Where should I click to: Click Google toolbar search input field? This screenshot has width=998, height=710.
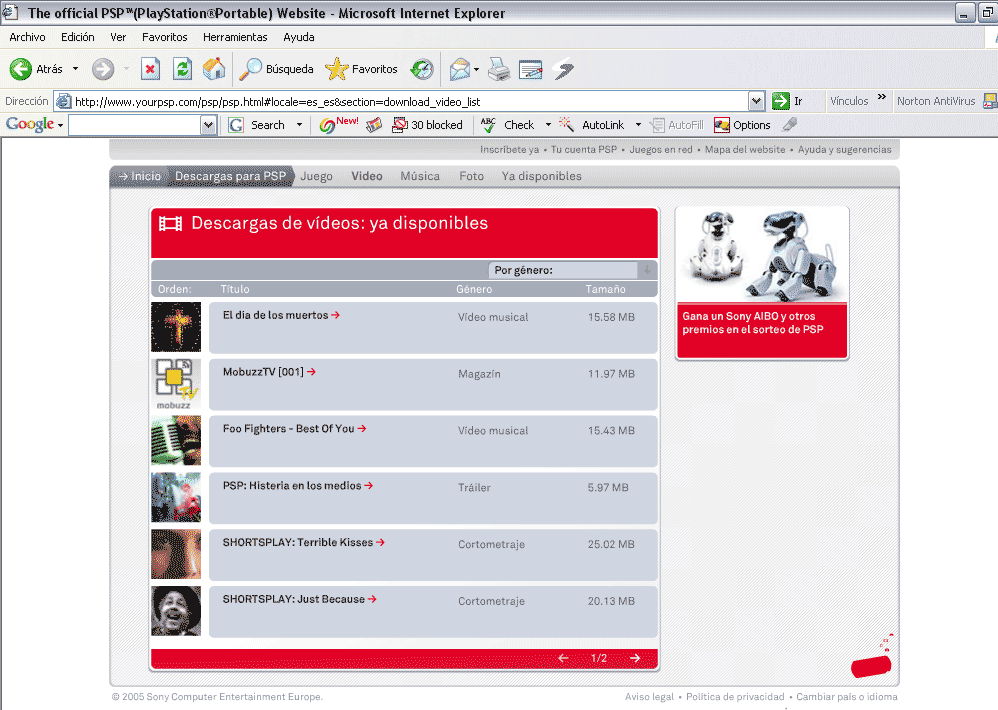pos(134,125)
